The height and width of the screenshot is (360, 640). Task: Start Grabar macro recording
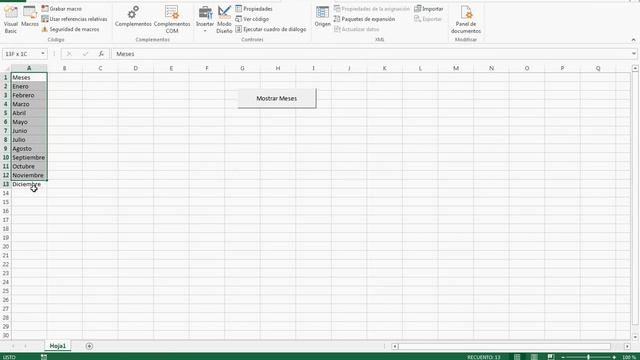(x=62, y=9)
